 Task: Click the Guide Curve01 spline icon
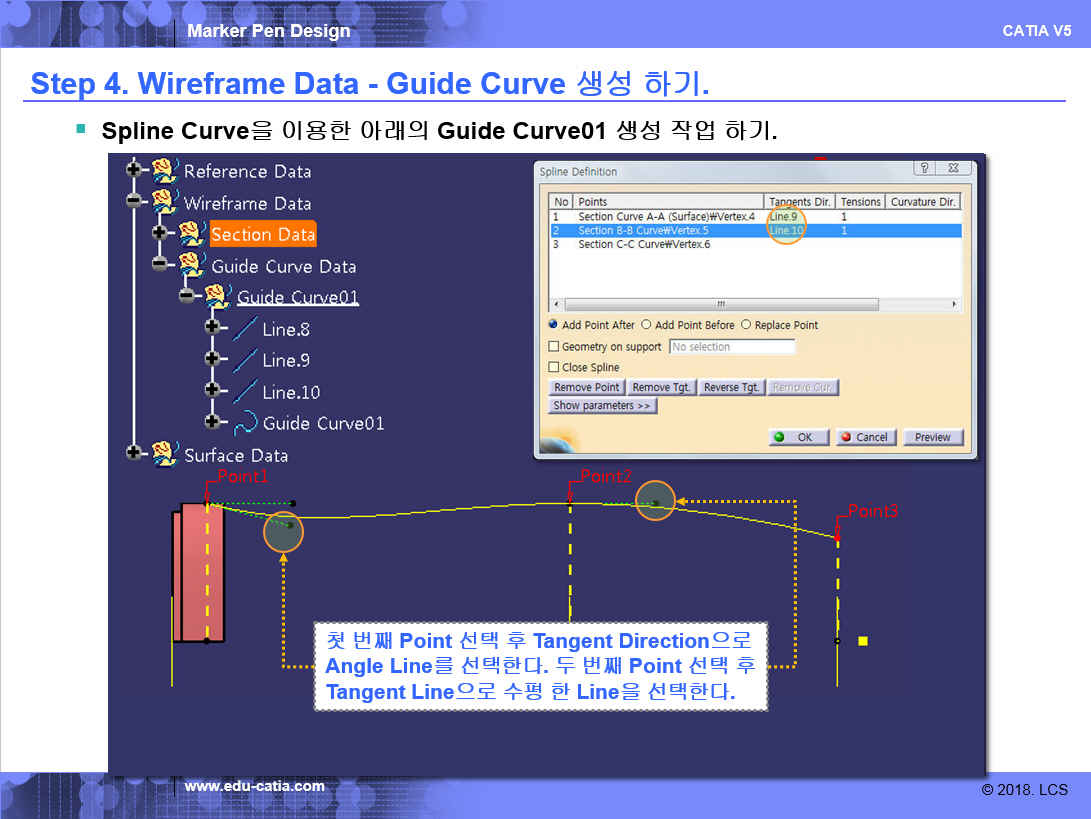tap(245, 424)
